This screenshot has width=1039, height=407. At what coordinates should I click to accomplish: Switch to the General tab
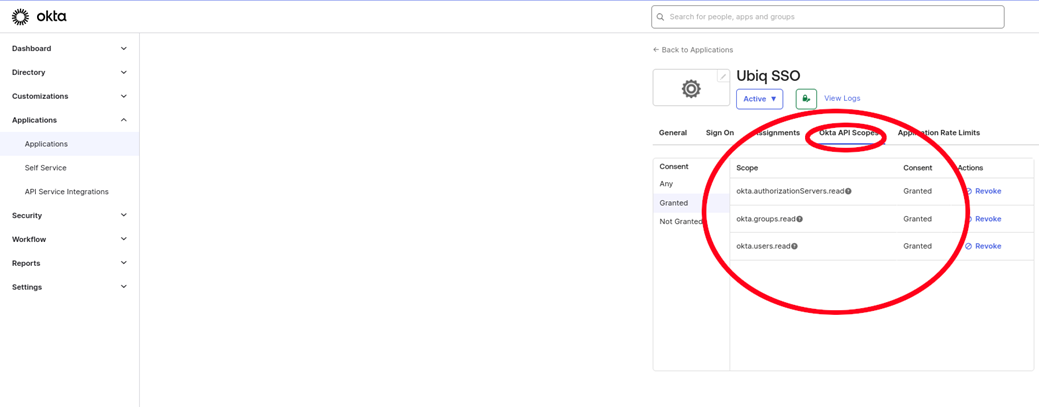[x=673, y=133]
